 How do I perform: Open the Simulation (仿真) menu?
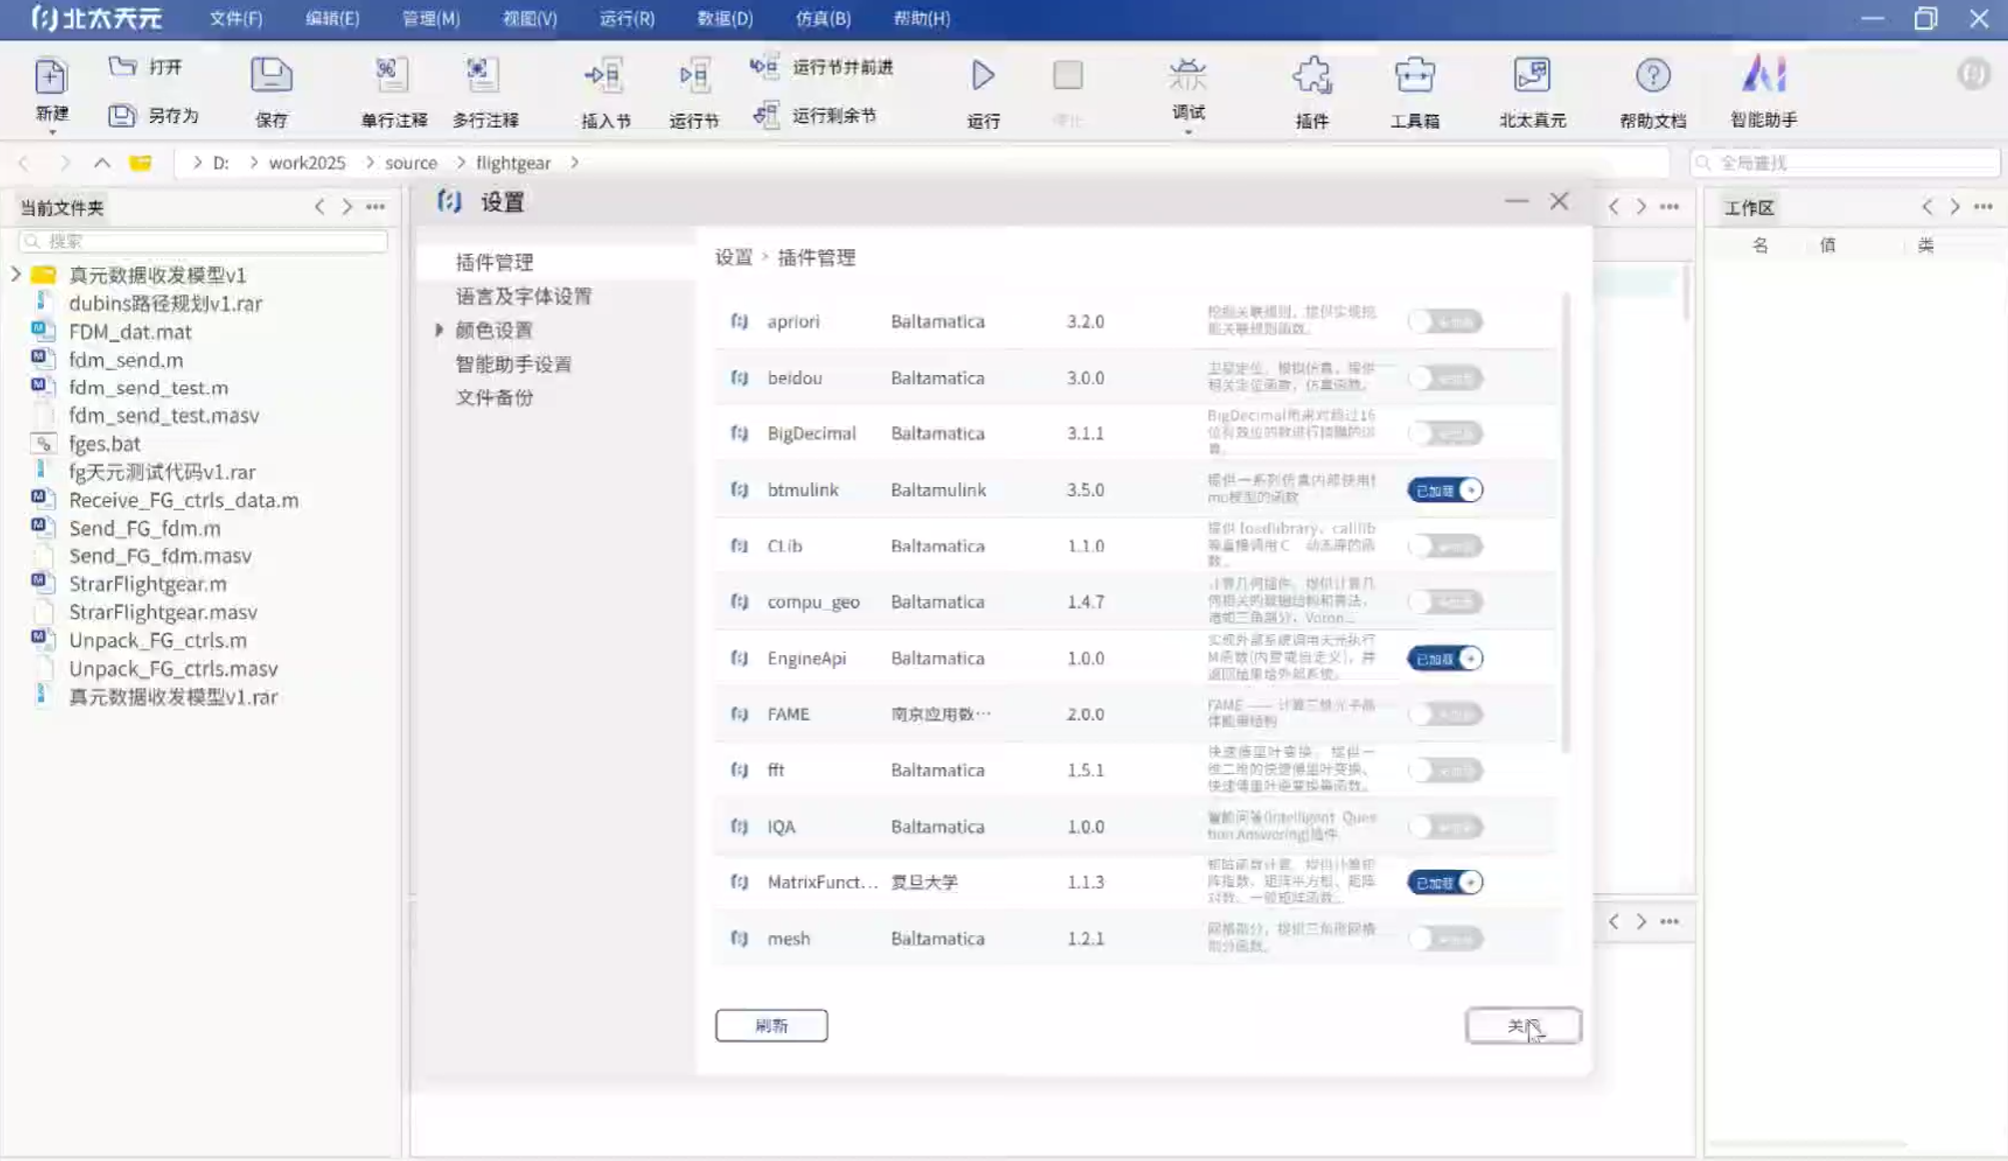click(822, 18)
